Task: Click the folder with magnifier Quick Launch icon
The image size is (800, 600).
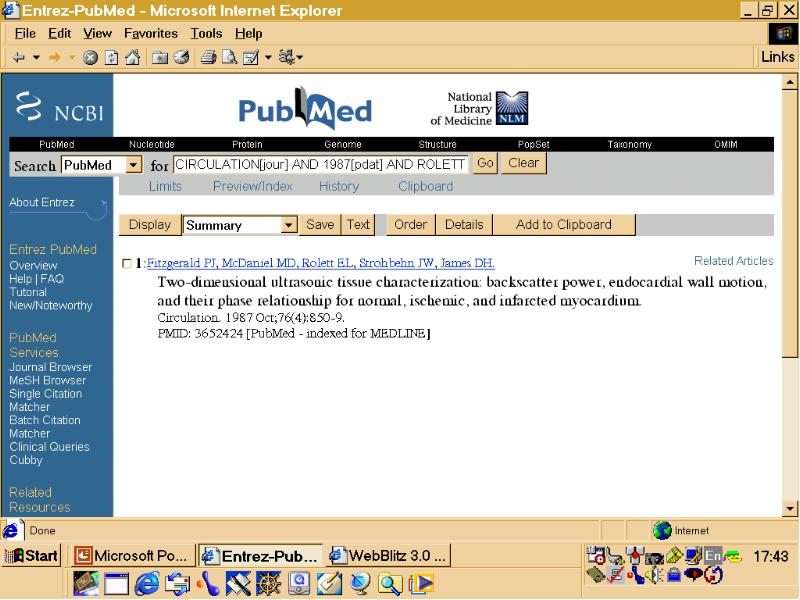Action: (x=390, y=584)
